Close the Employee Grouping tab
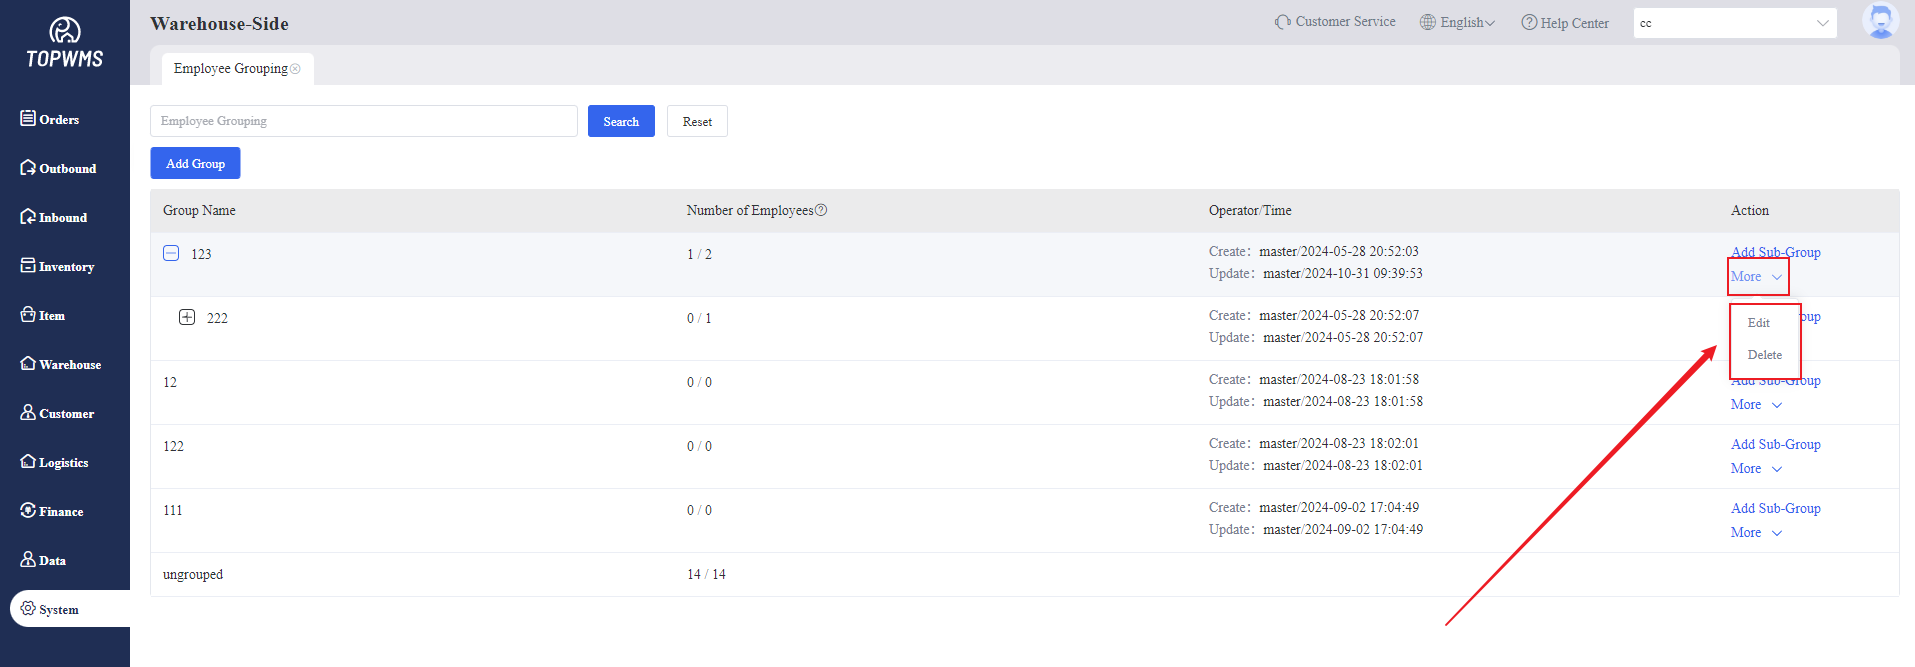Viewport: 1915px width, 667px height. click(x=295, y=69)
